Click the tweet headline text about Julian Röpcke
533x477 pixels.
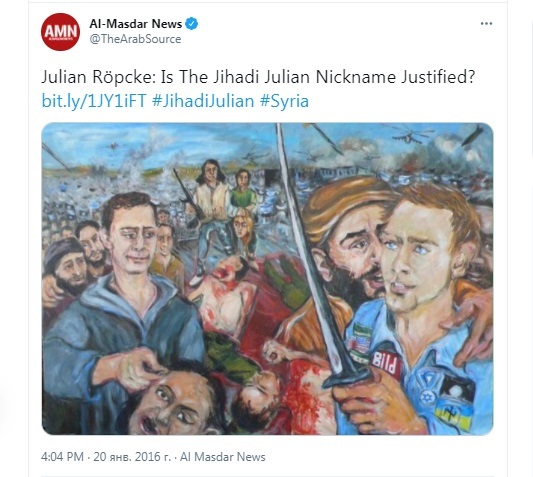point(258,77)
